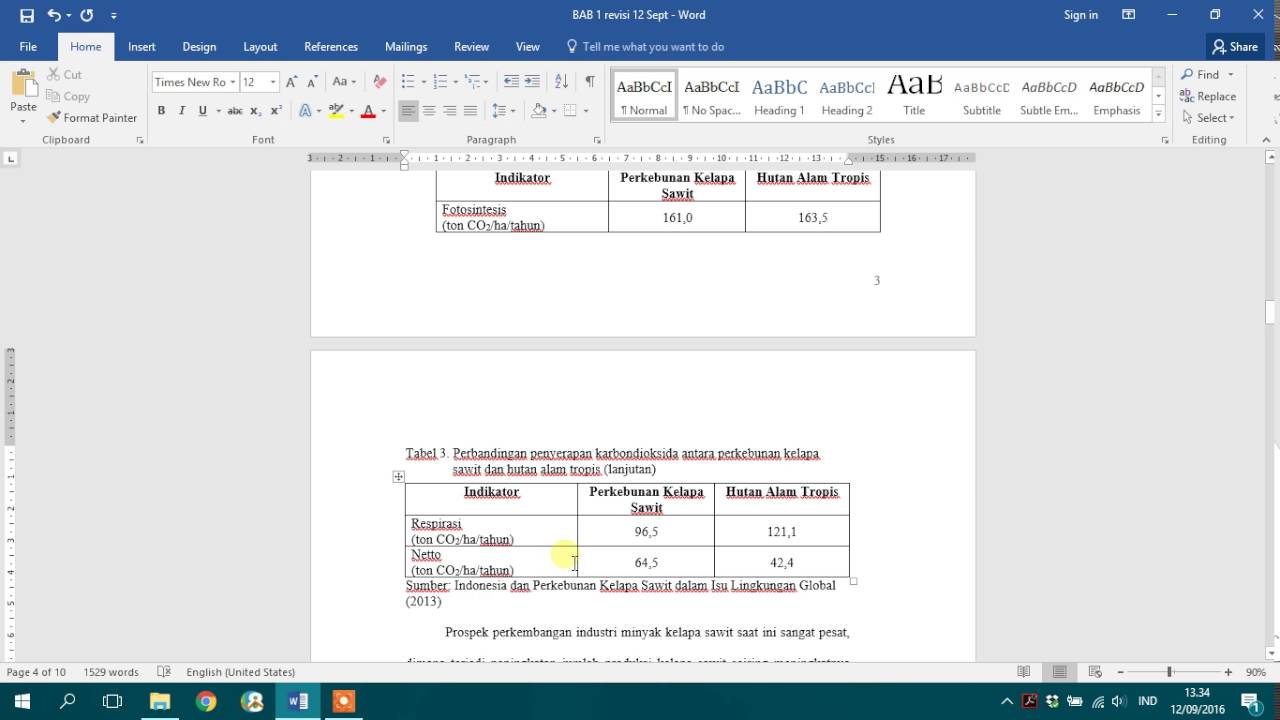The image size is (1280, 720).
Task: Click the Save icon in quick access toolbar
Action: click(27, 15)
